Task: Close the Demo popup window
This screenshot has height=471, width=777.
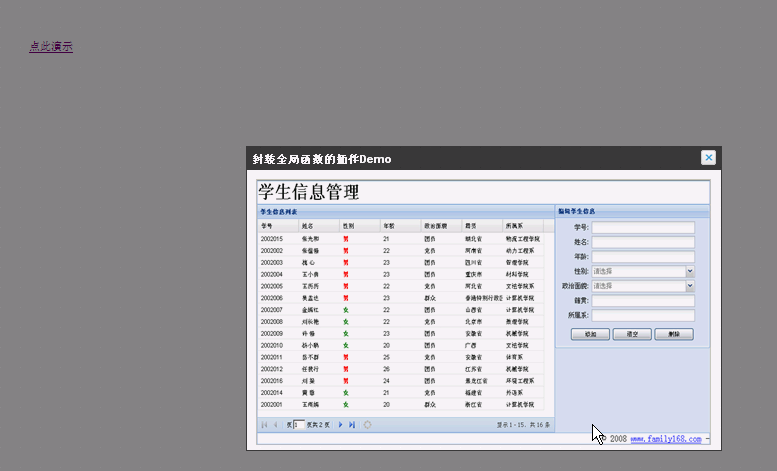Action: coord(709,158)
